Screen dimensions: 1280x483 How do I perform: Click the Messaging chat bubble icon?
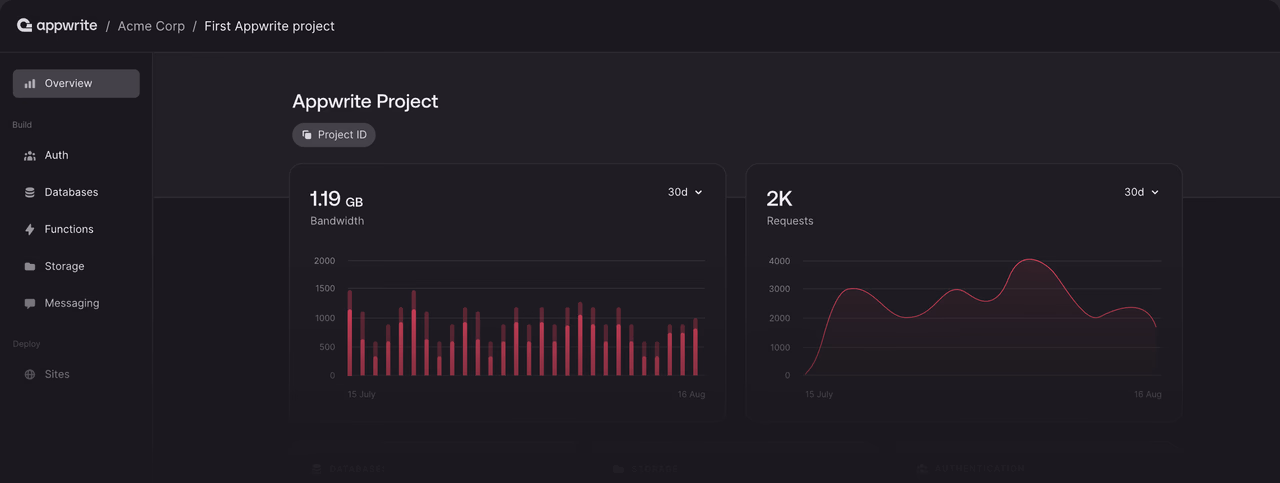(x=30, y=303)
